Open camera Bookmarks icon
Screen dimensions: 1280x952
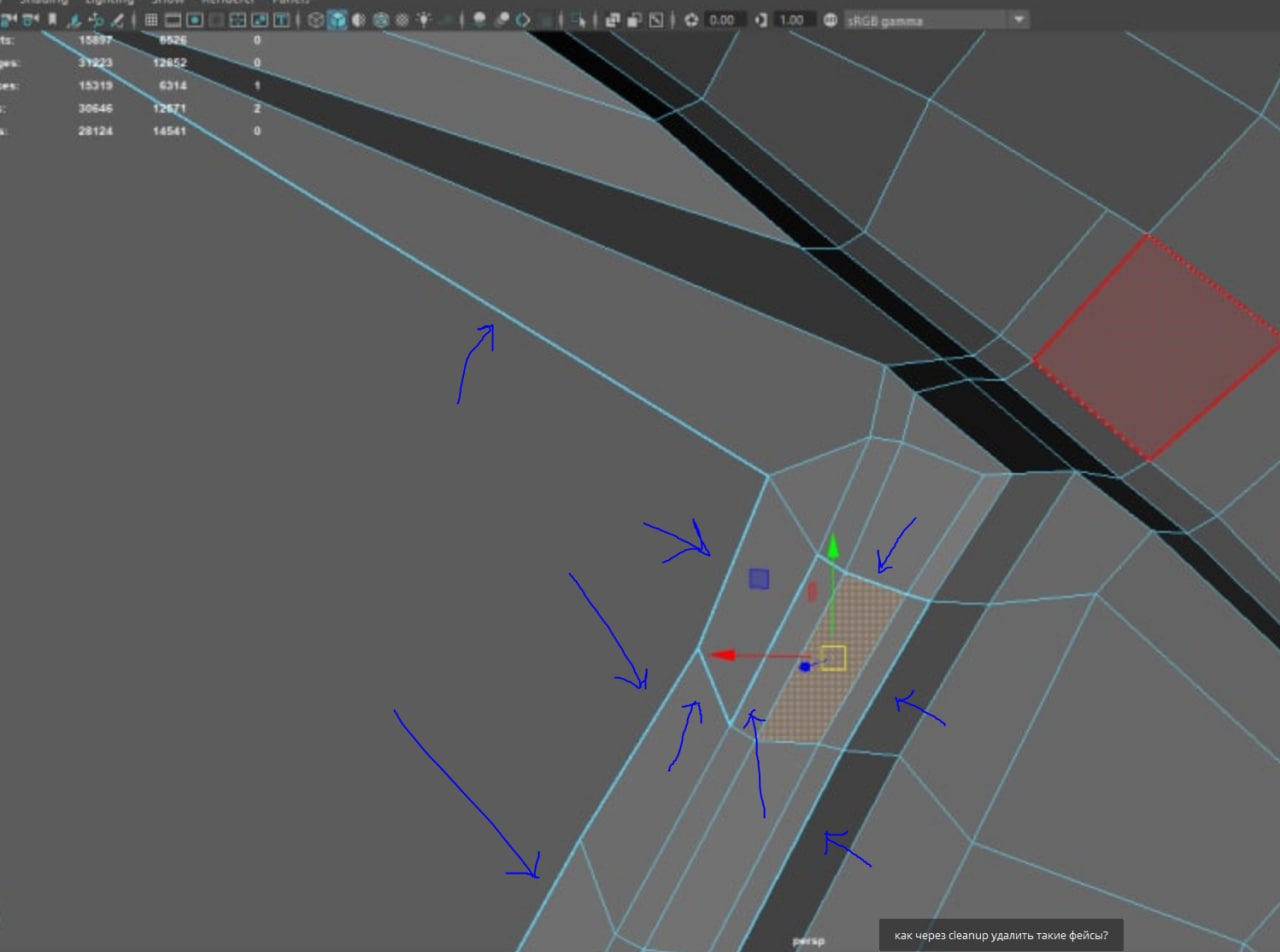point(52,19)
